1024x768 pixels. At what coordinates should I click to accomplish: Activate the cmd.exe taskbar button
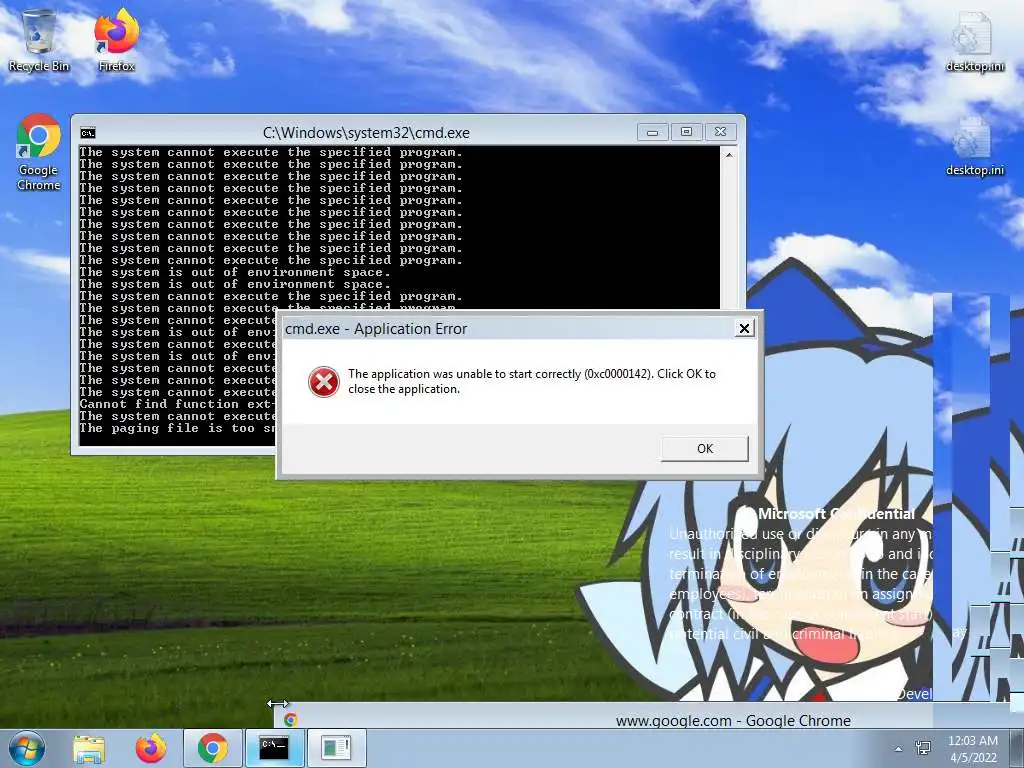(274, 748)
